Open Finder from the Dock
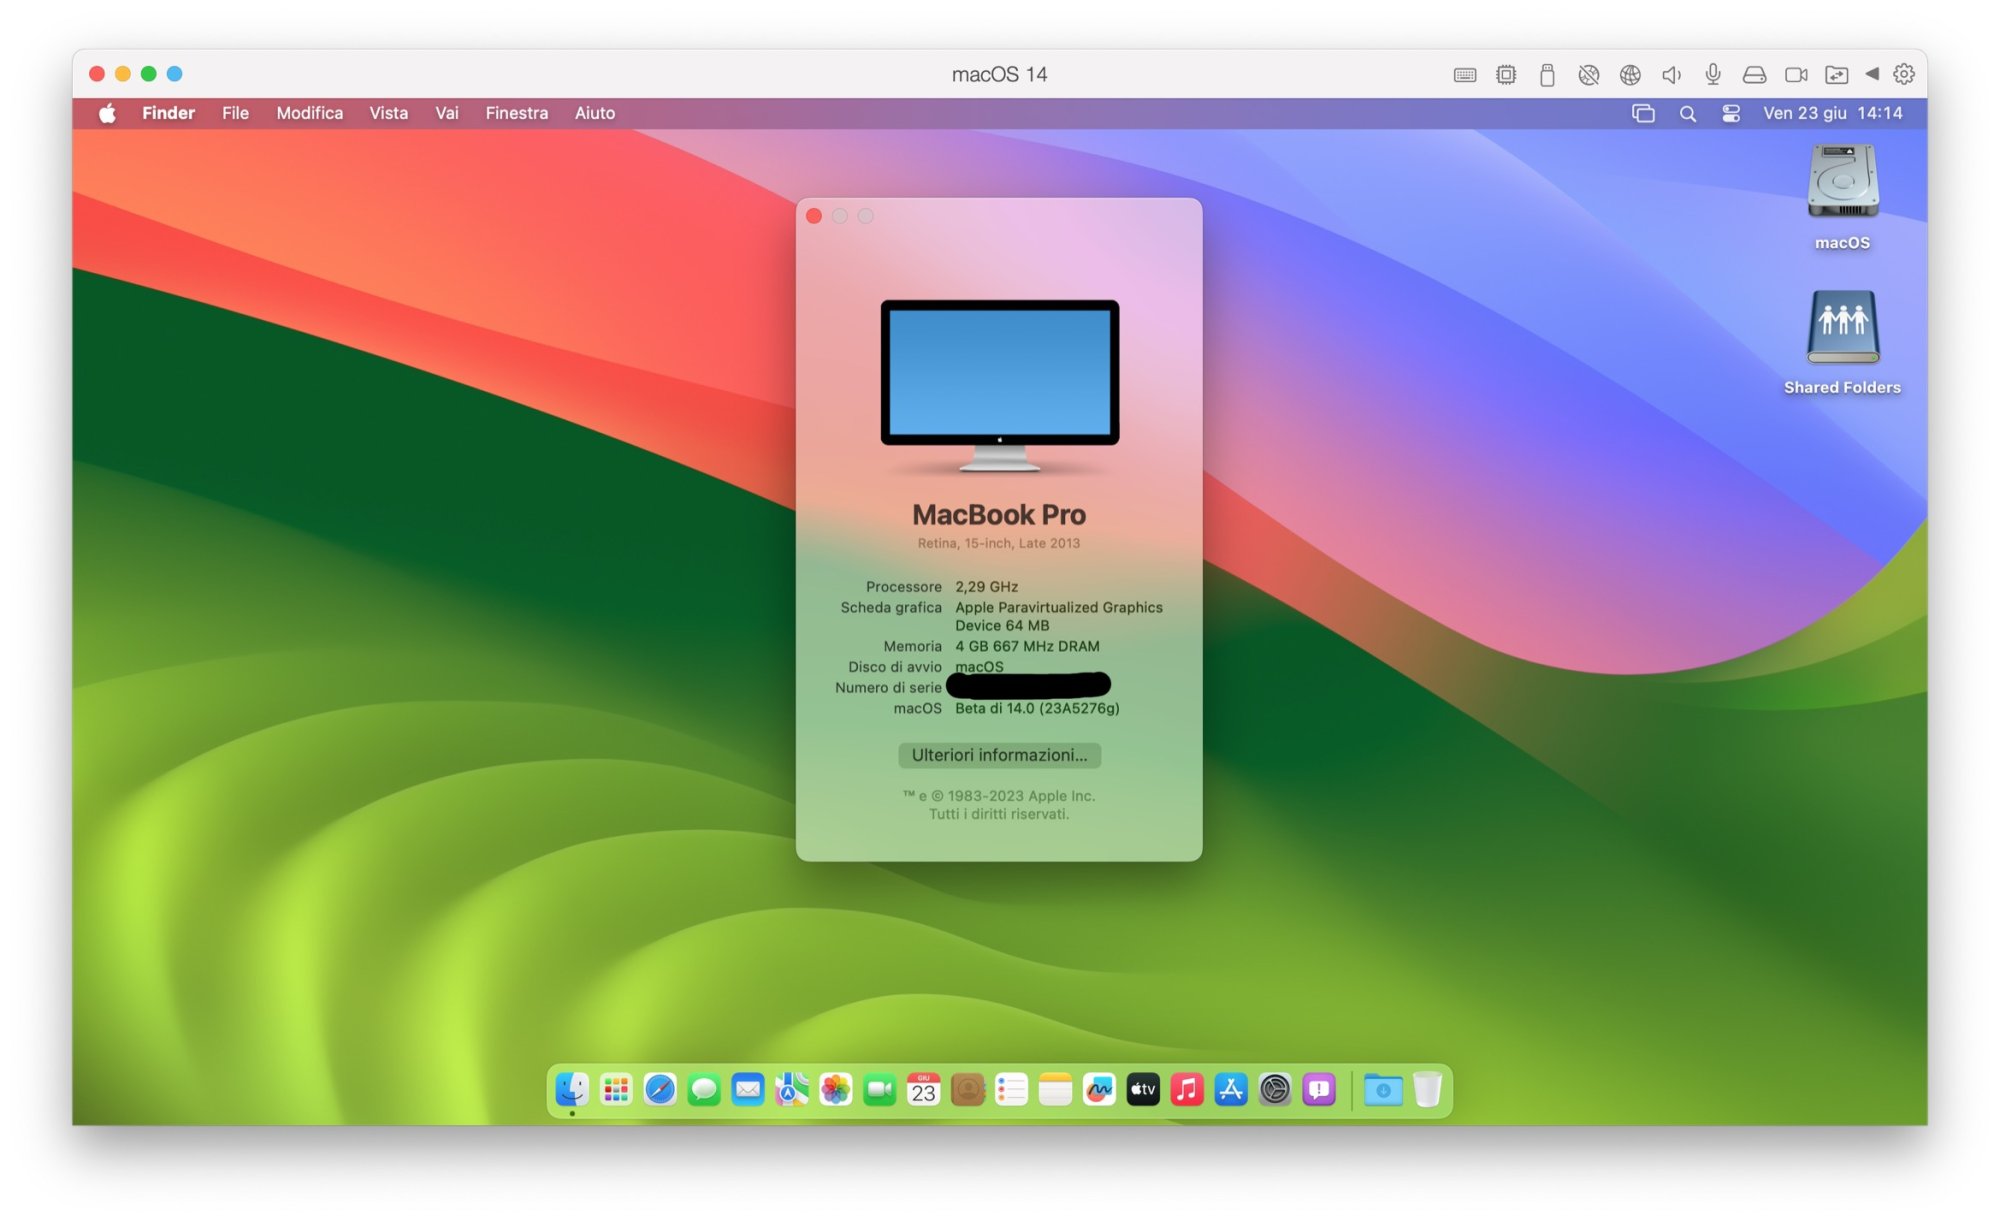This screenshot has height=1221, width=2000. pyautogui.click(x=572, y=1089)
